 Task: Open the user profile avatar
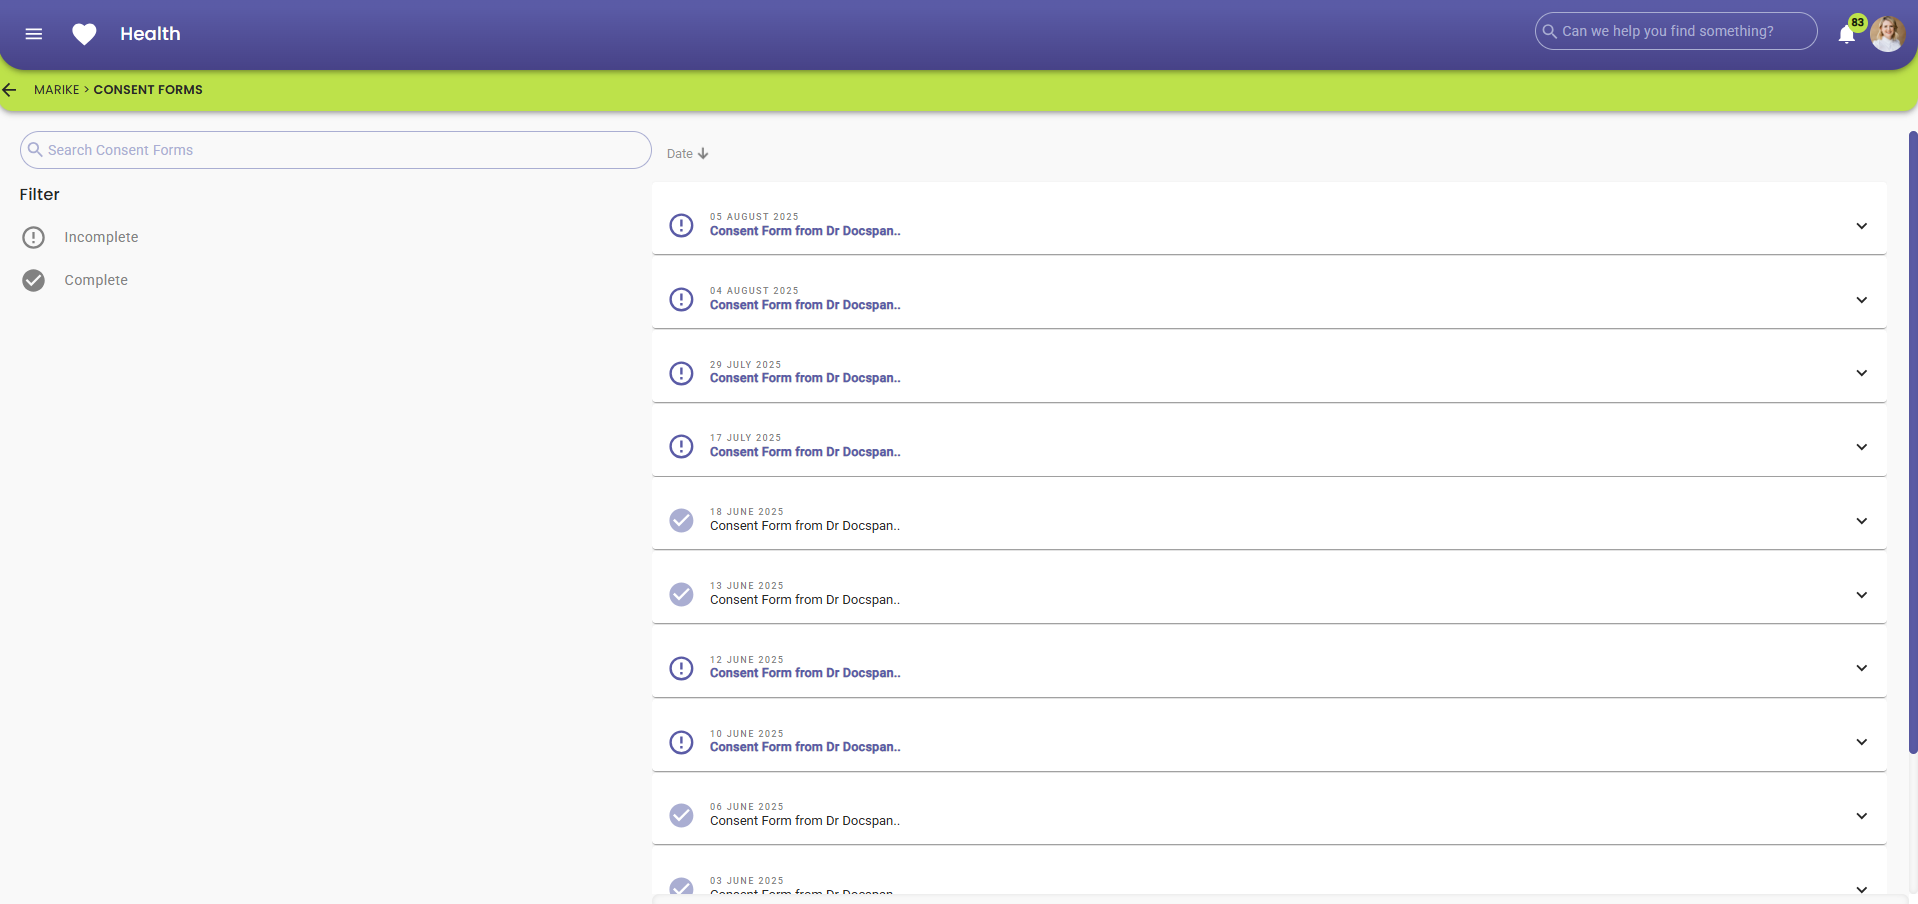(1887, 34)
